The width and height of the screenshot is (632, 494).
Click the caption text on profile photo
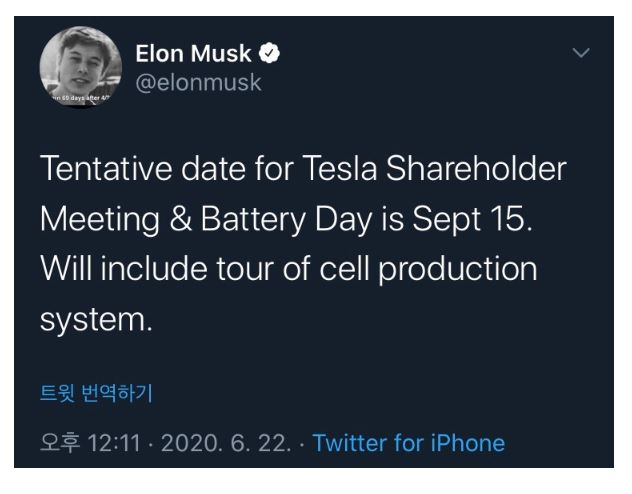point(81,98)
